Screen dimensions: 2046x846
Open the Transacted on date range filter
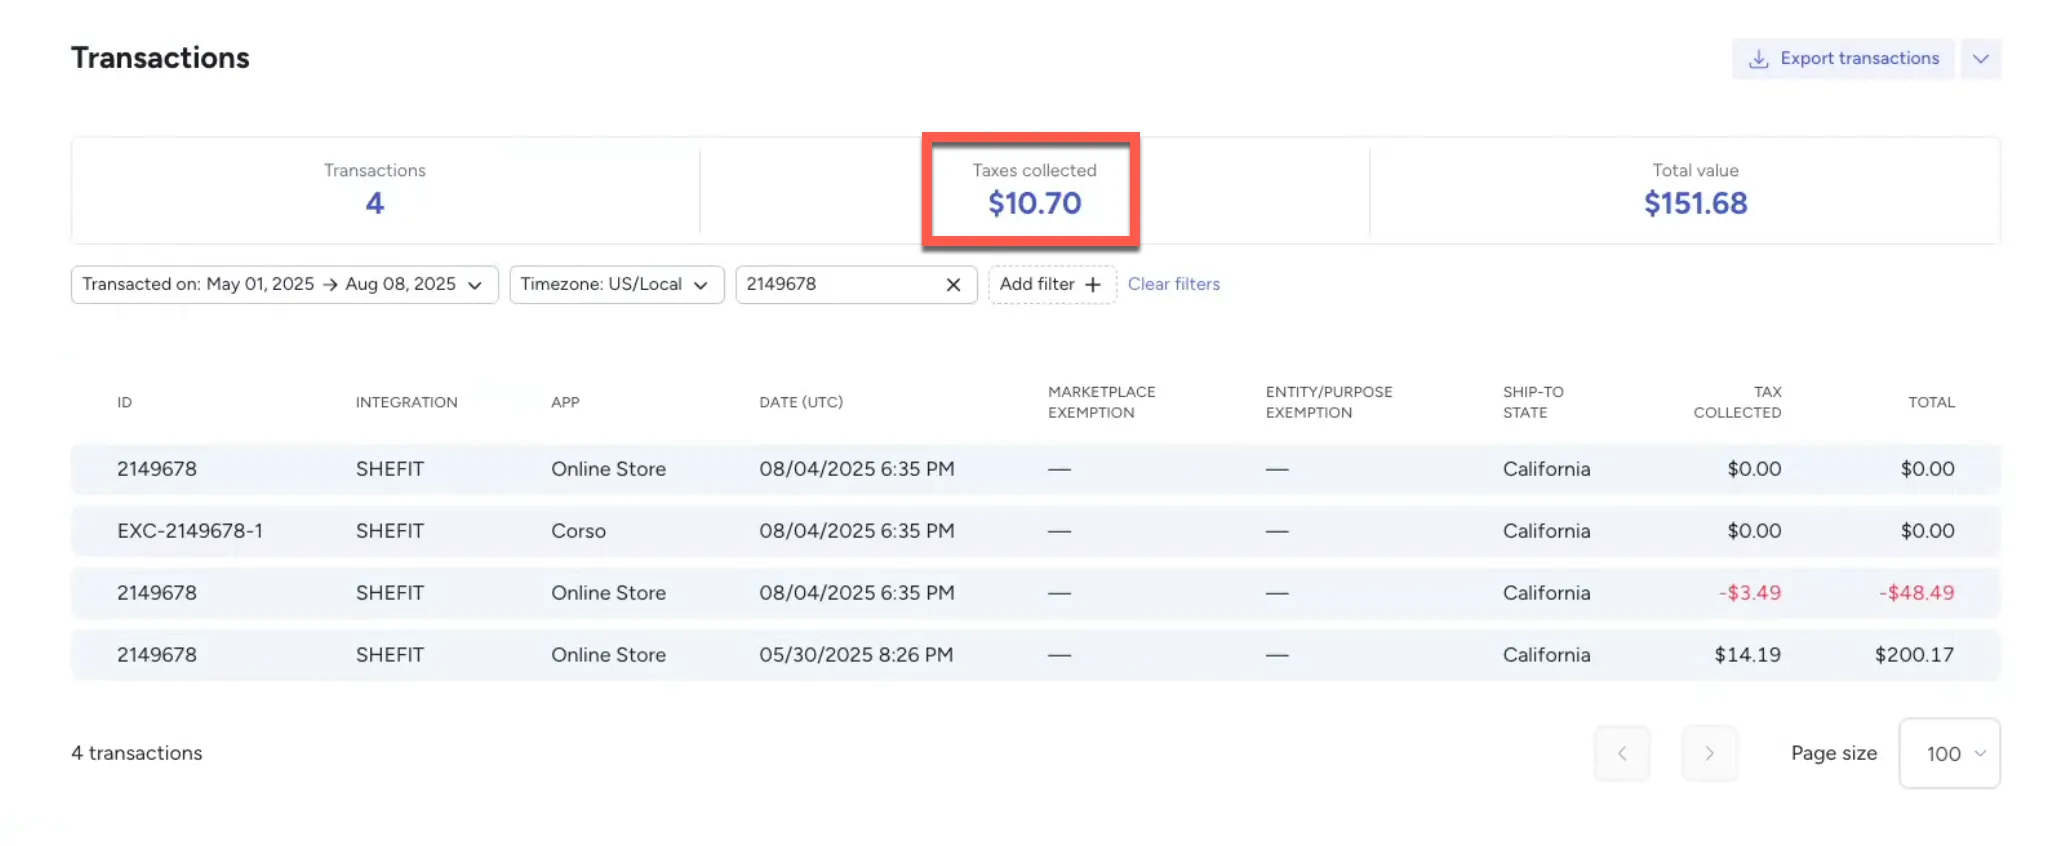coord(284,285)
